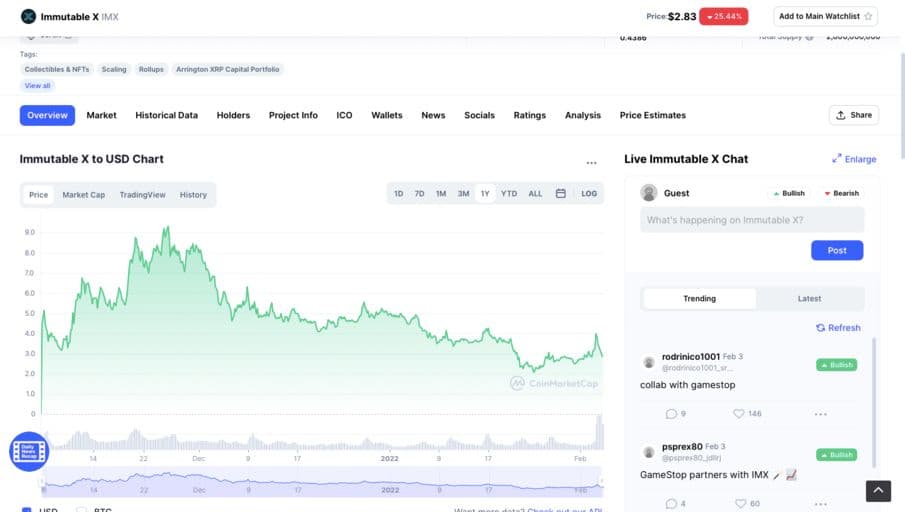The width and height of the screenshot is (905, 512).
Task: Click the Enlarge chat icon
Action: [837, 159]
